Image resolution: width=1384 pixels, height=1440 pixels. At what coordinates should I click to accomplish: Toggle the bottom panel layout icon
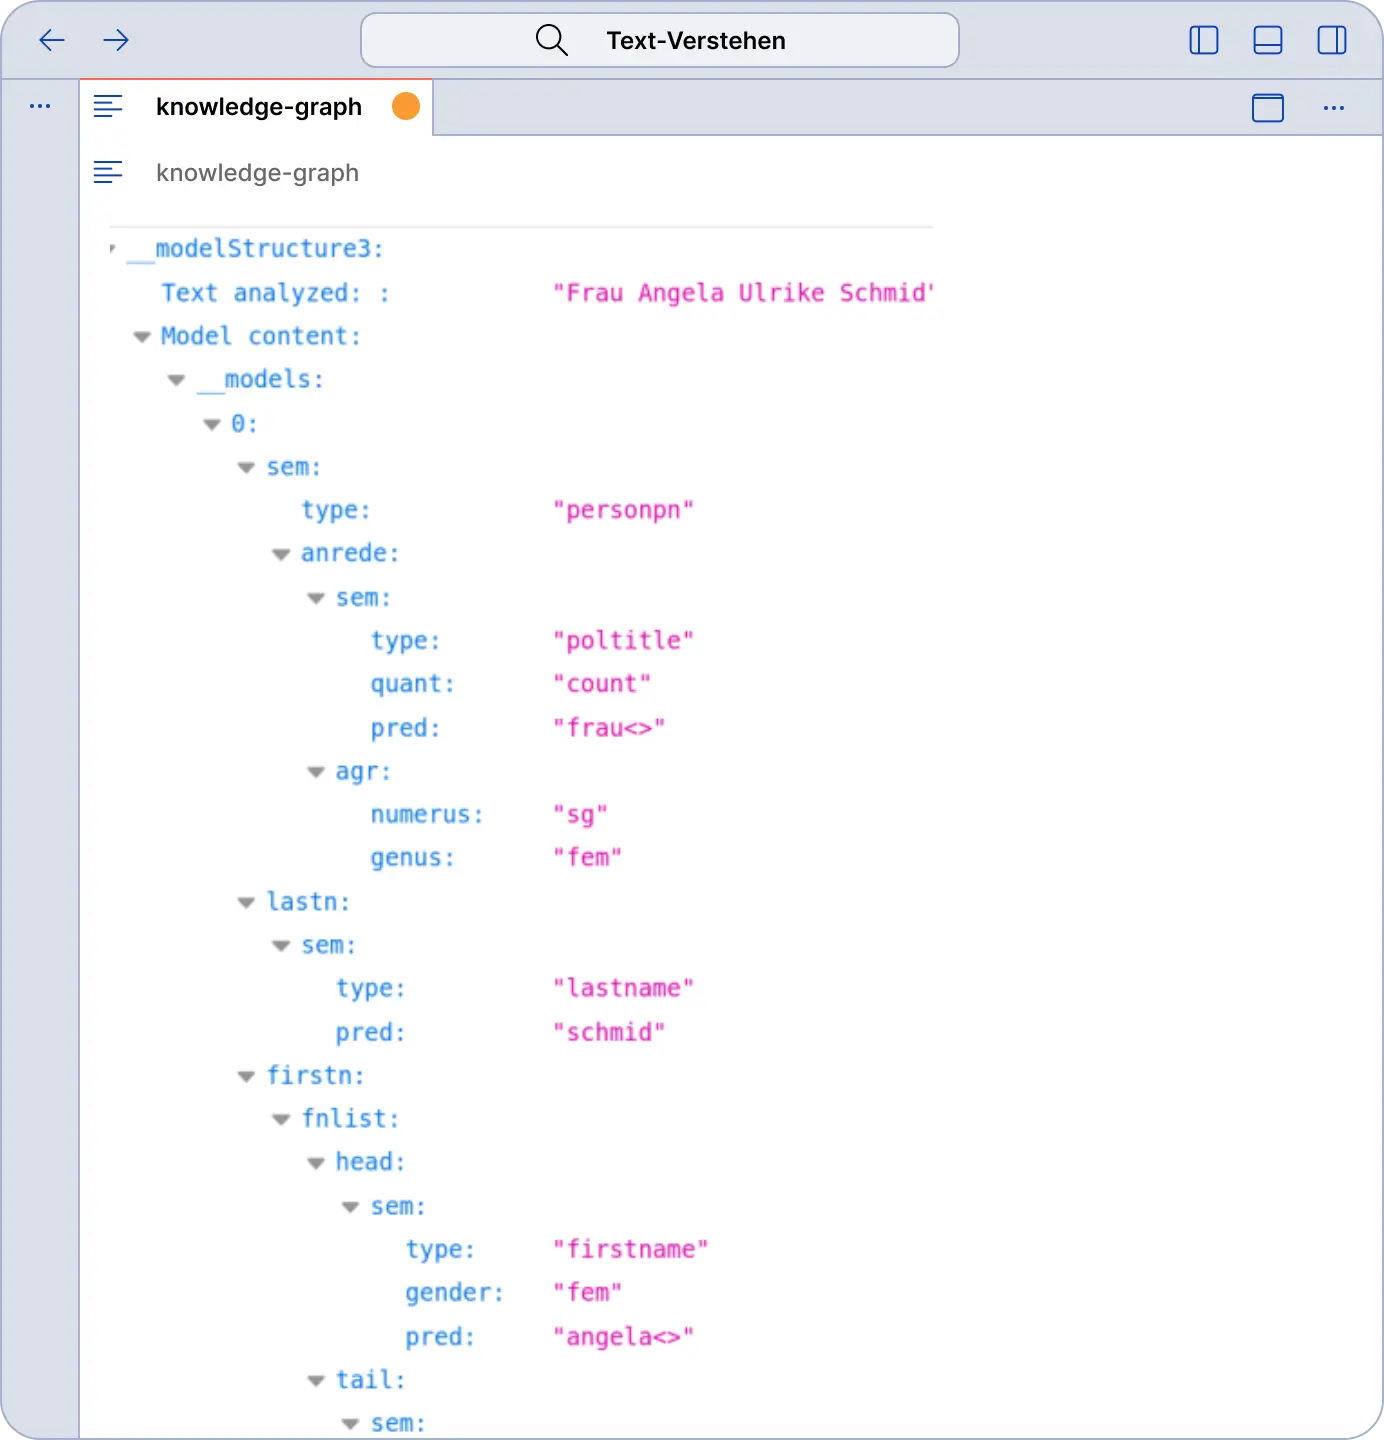[1267, 40]
